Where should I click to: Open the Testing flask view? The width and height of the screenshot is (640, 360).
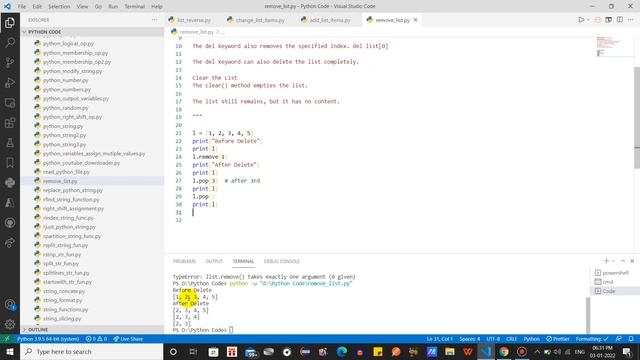pos(10,142)
